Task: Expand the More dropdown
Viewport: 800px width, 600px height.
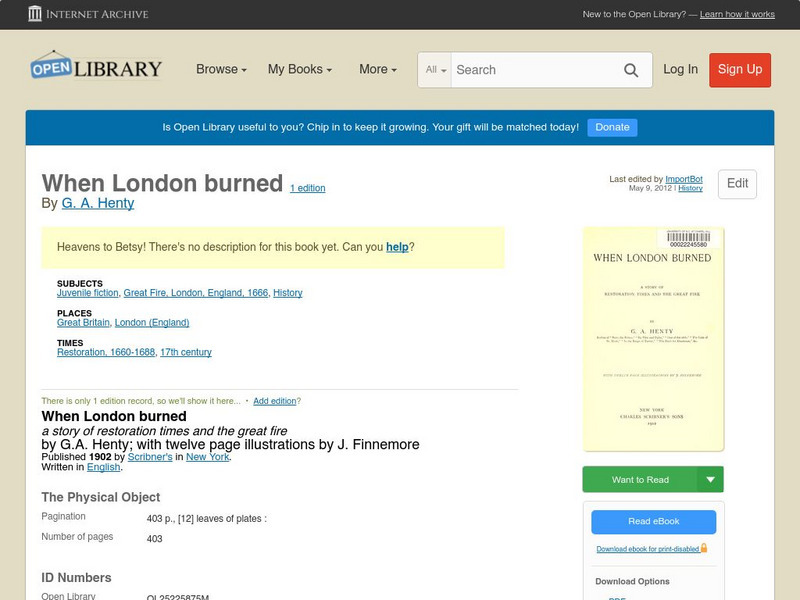Action: 376,70
